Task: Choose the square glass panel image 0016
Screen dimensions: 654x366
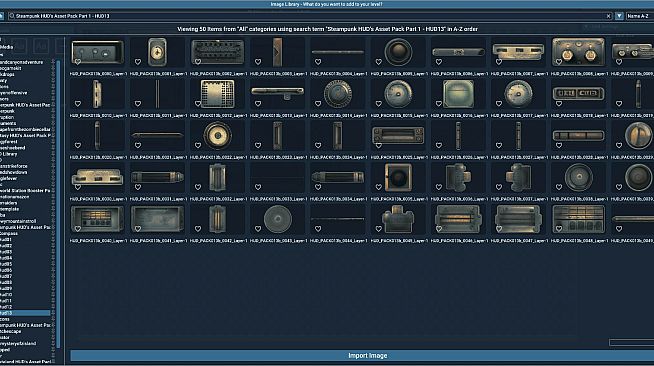Action: pyautogui.click(x=458, y=94)
